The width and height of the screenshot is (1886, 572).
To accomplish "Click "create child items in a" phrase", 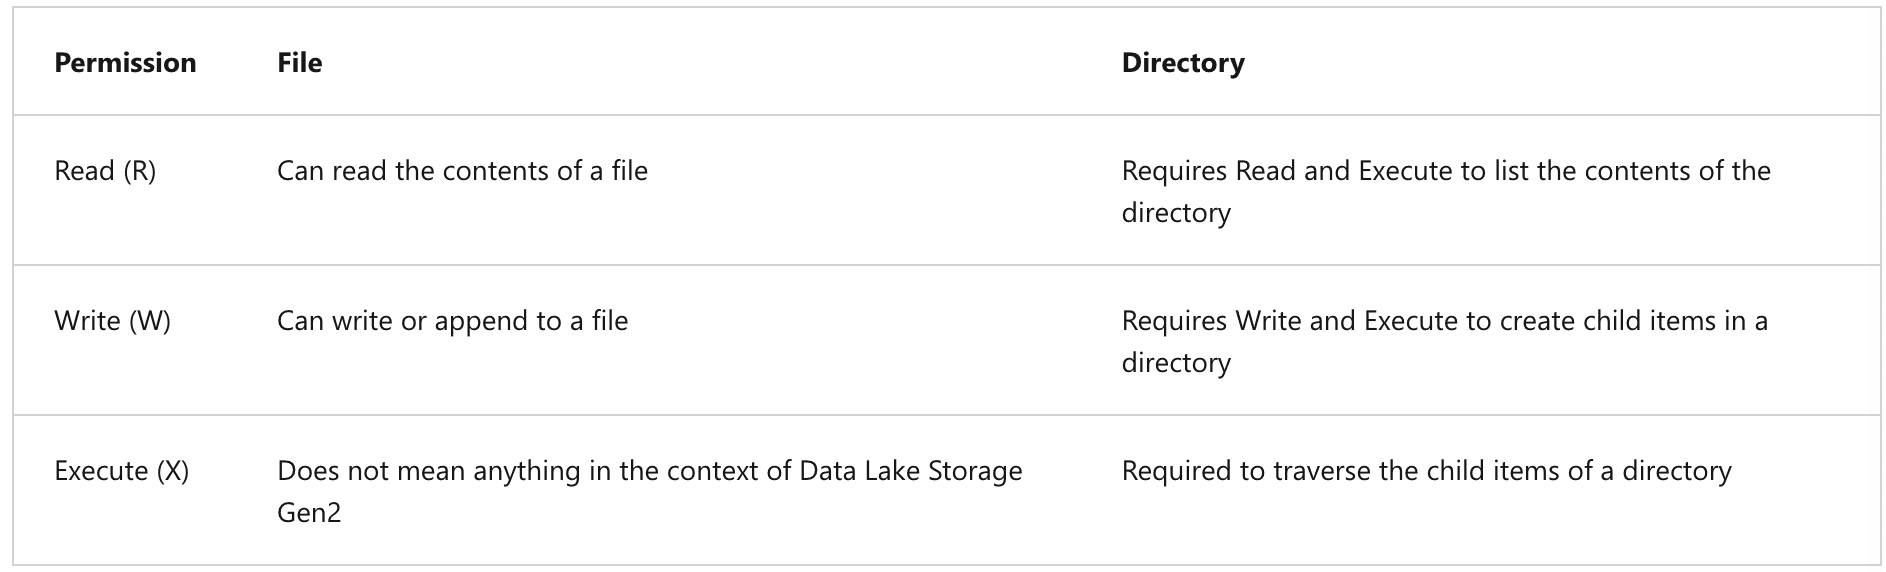I will coord(1617,321).
